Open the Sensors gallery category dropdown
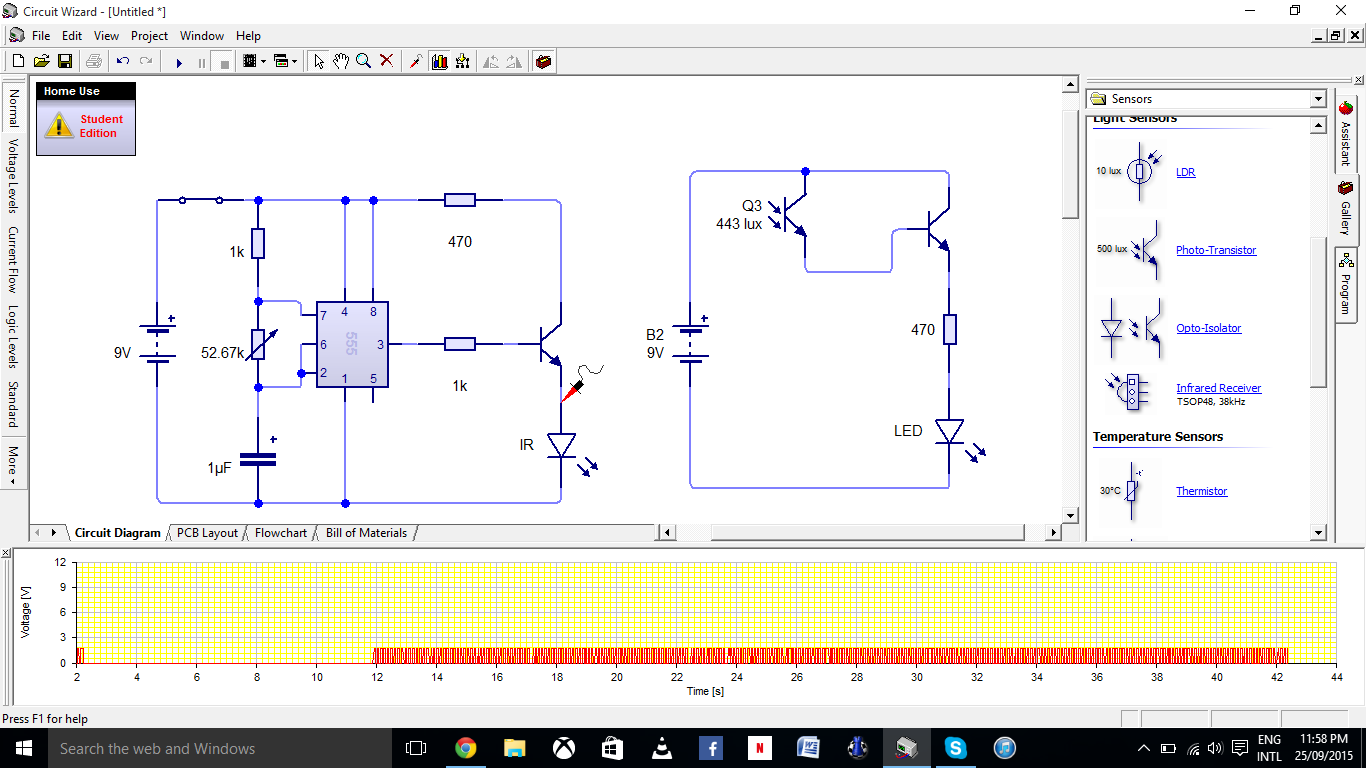This screenshot has width=1366, height=768. tap(1318, 99)
